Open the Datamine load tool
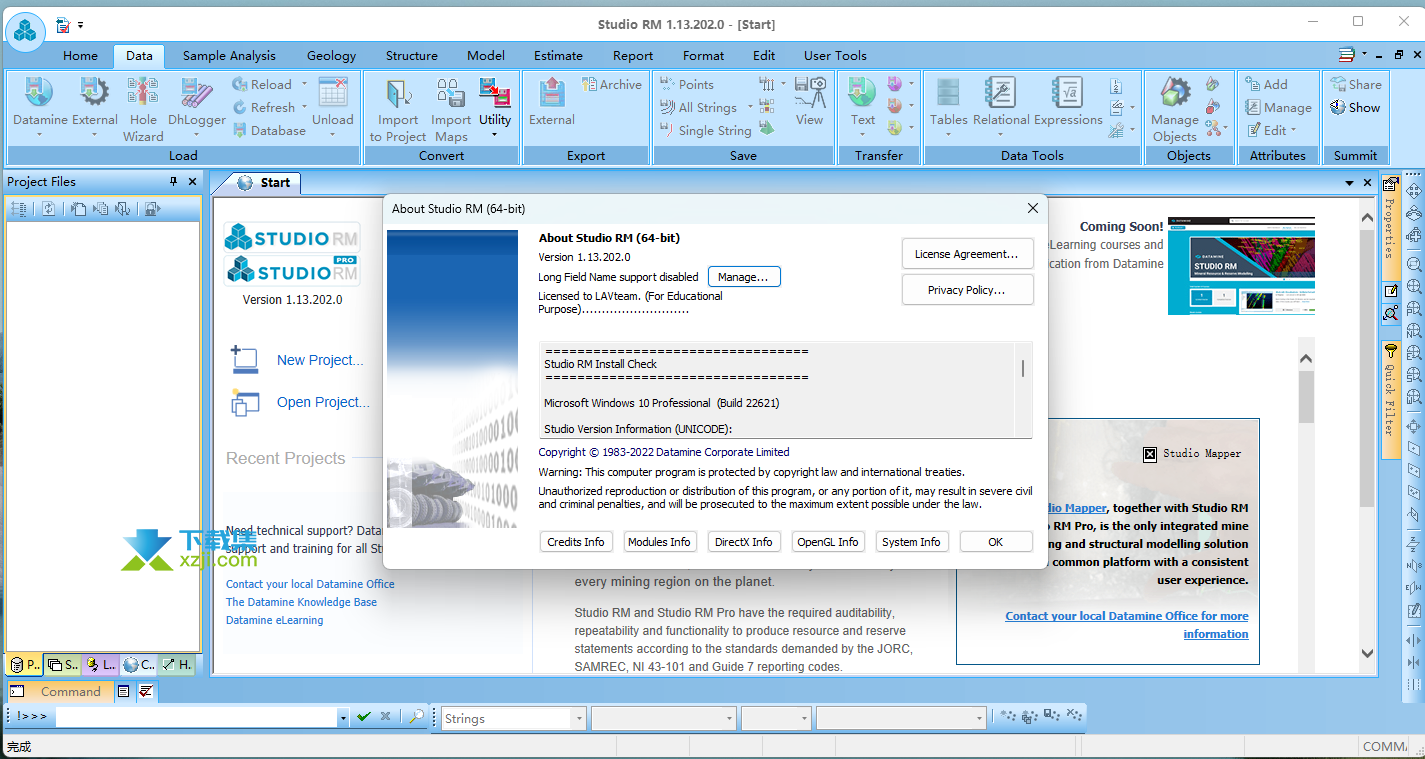Screen dimensions: 1425x759 click(x=40, y=105)
